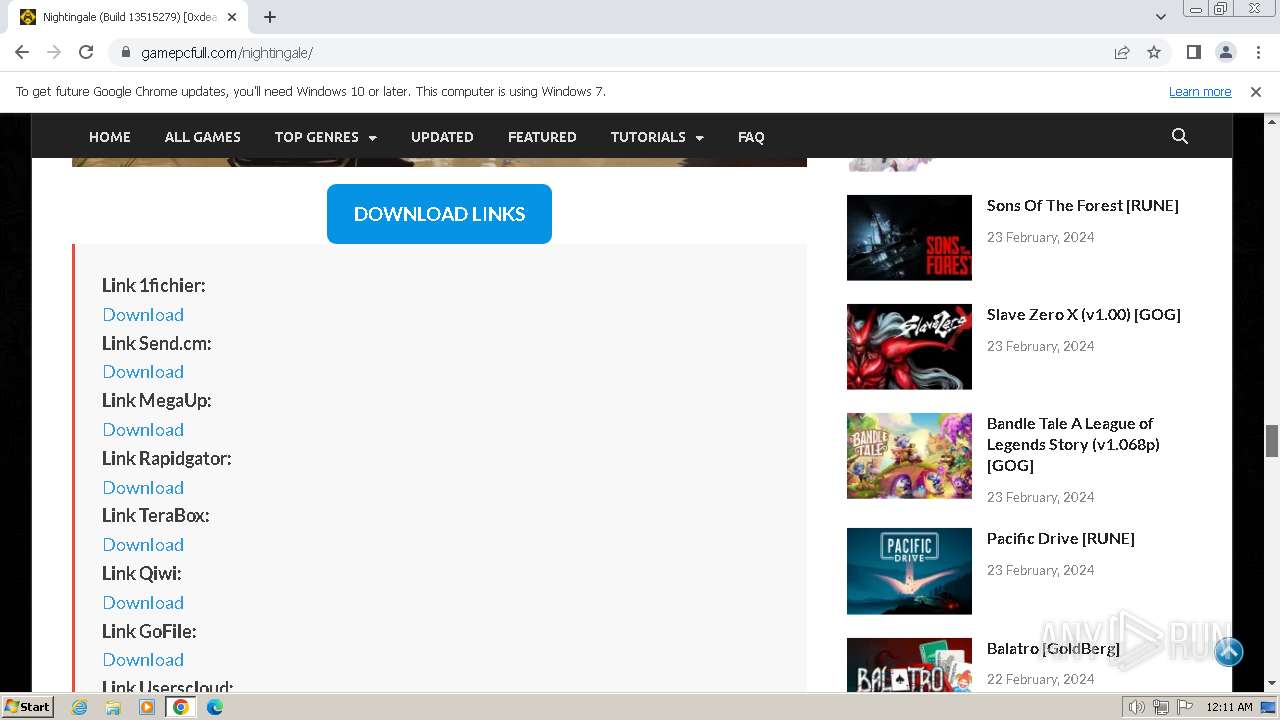The width and height of the screenshot is (1280, 720).
Task: Click the browser forward arrow
Action: click(54, 53)
